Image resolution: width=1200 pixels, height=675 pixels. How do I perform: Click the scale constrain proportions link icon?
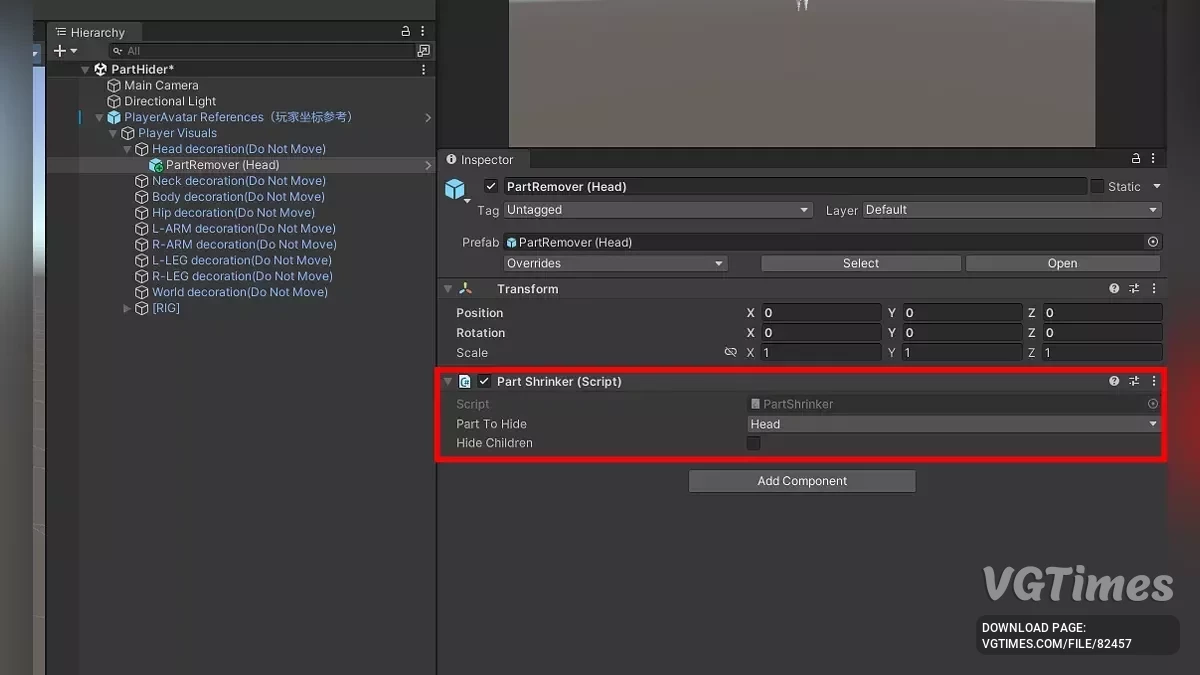coord(730,353)
